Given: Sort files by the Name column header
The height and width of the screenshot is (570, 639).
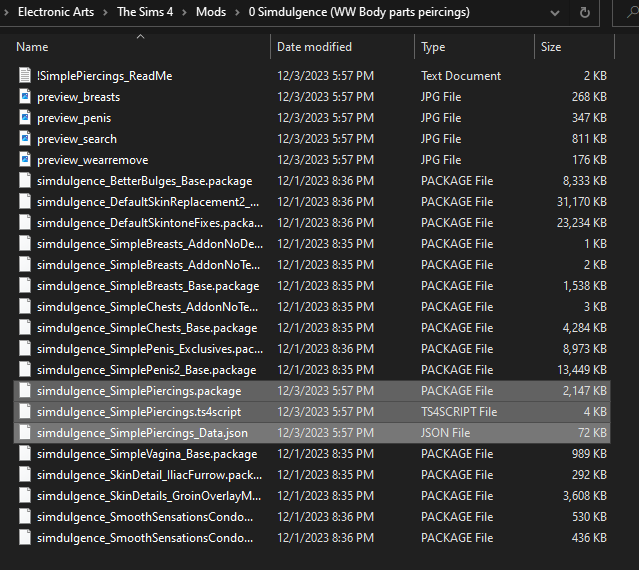Looking at the screenshot, I should click(32, 47).
